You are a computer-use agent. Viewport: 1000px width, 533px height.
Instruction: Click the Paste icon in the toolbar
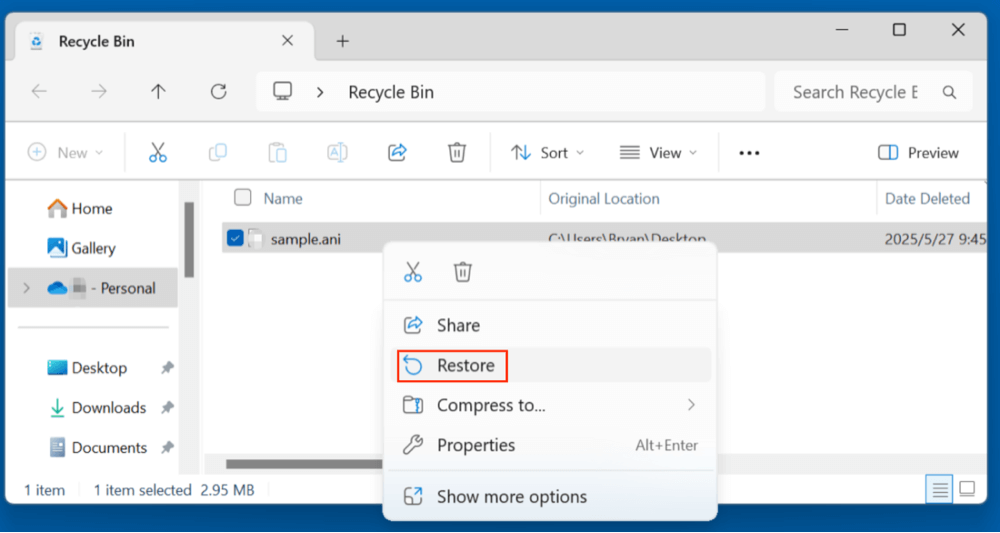277,153
